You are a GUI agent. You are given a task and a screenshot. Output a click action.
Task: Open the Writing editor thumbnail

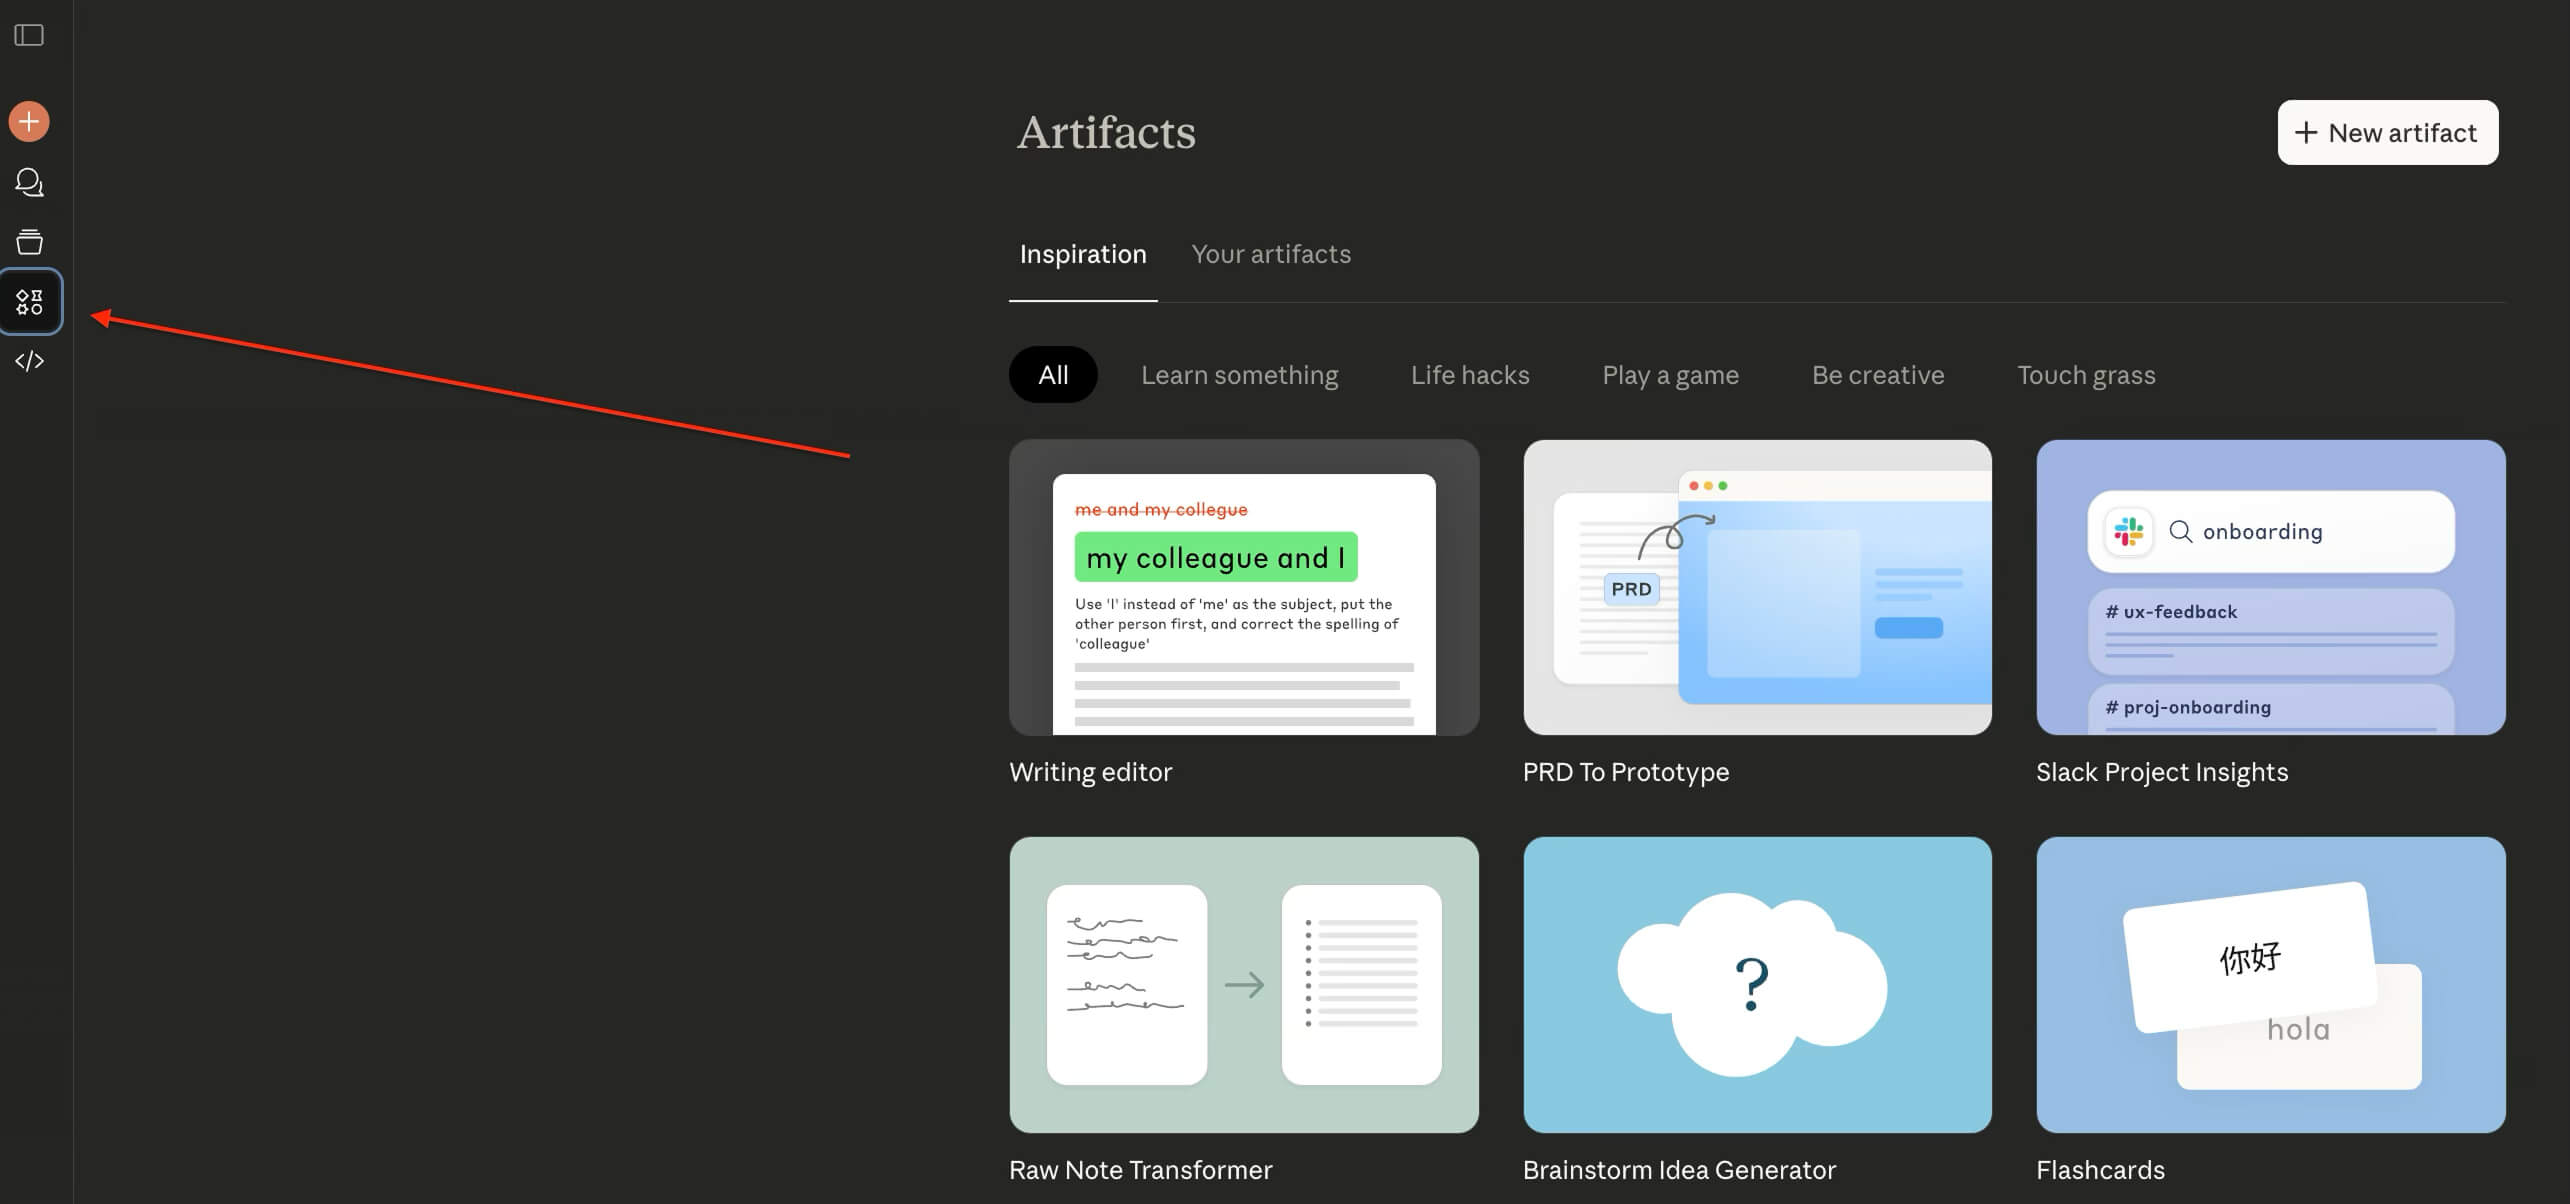tap(1243, 588)
